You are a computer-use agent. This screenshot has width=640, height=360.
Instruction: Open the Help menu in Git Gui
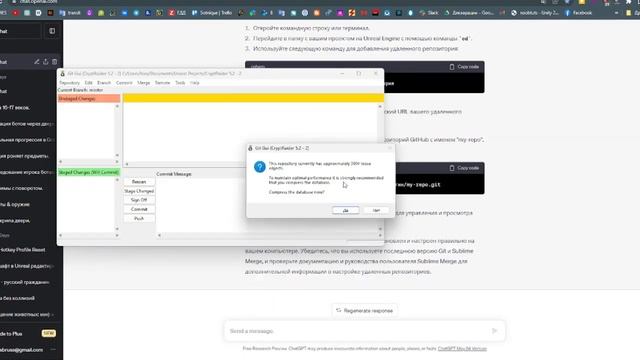(x=195, y=83)
